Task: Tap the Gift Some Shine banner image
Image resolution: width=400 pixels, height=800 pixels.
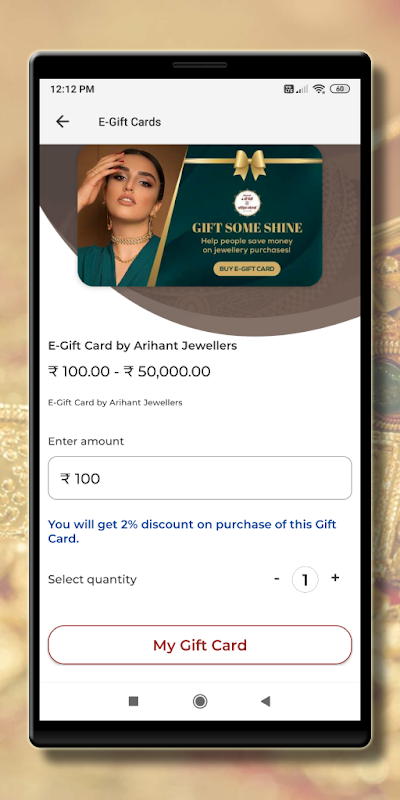Action: click(x=200, y=215)
